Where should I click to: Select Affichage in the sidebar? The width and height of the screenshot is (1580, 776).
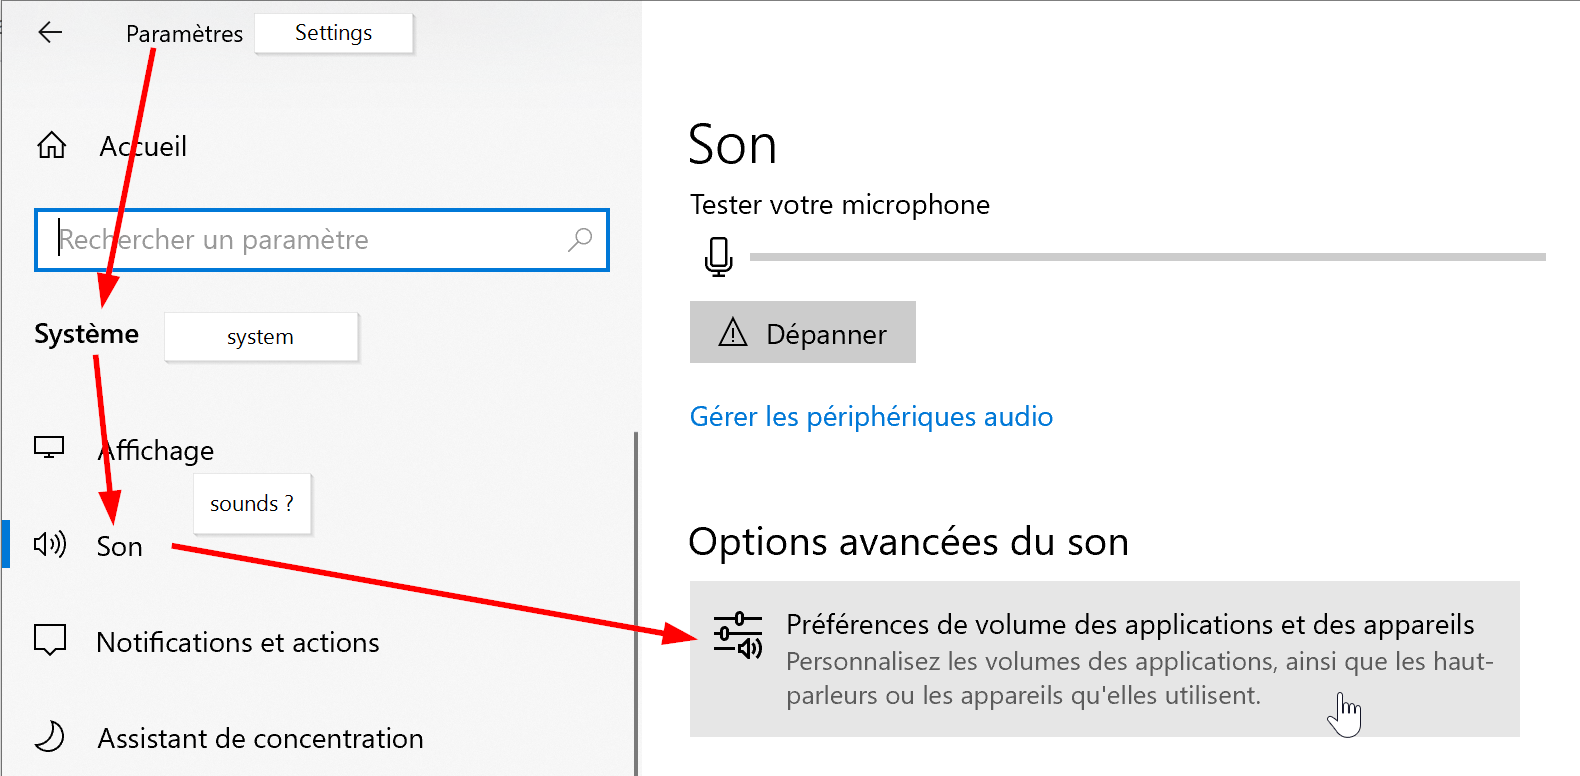pyautogui.click(x=156, y=451)
